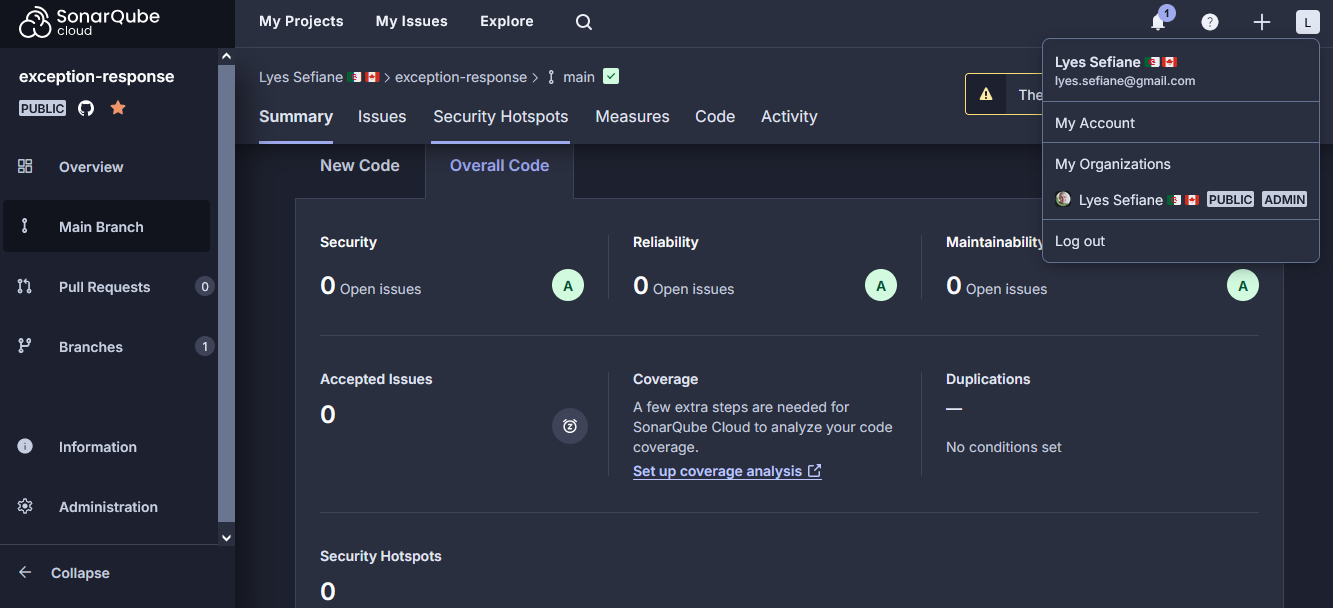Click the GitHub icon under project name

tap(86, 108)
